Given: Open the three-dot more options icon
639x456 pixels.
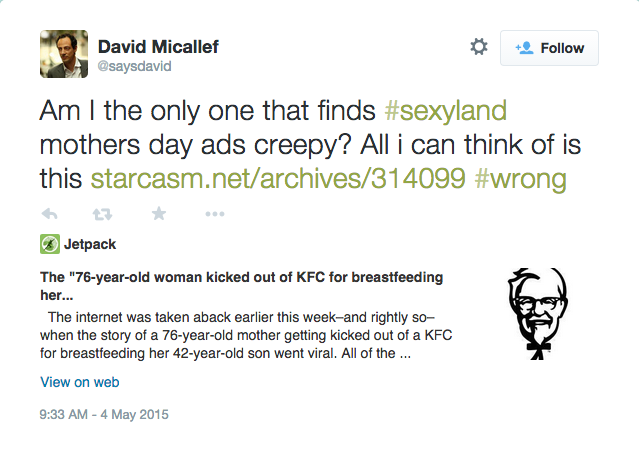Looking at the screenshot, I should (x=215, y=214).
